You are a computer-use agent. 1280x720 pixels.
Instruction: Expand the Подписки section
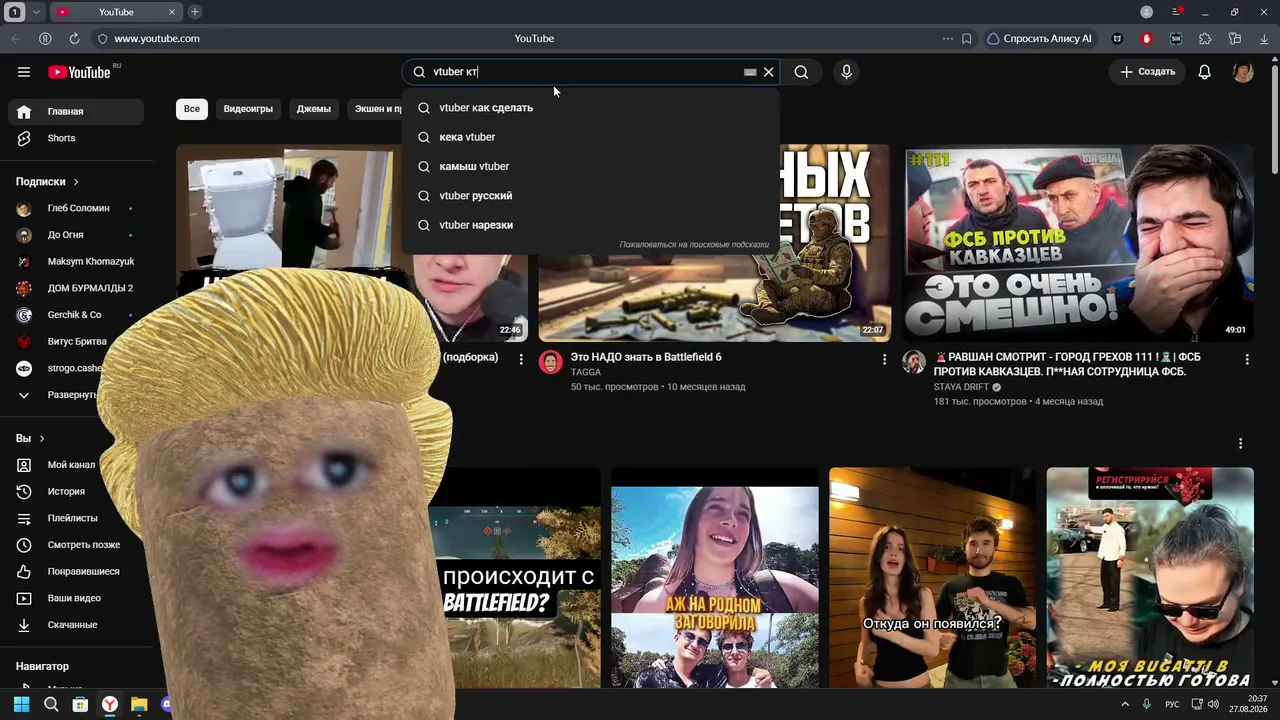pos(47,182)
